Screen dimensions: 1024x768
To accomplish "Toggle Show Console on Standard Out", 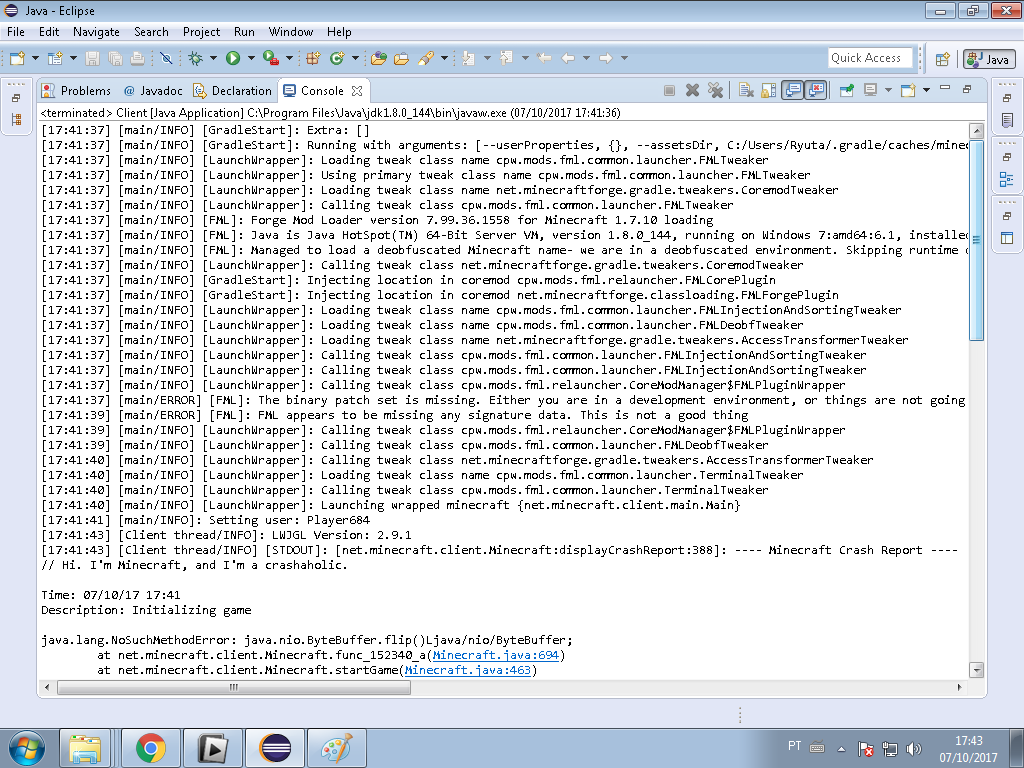I will pyautogui.click(x=792, y=90).
